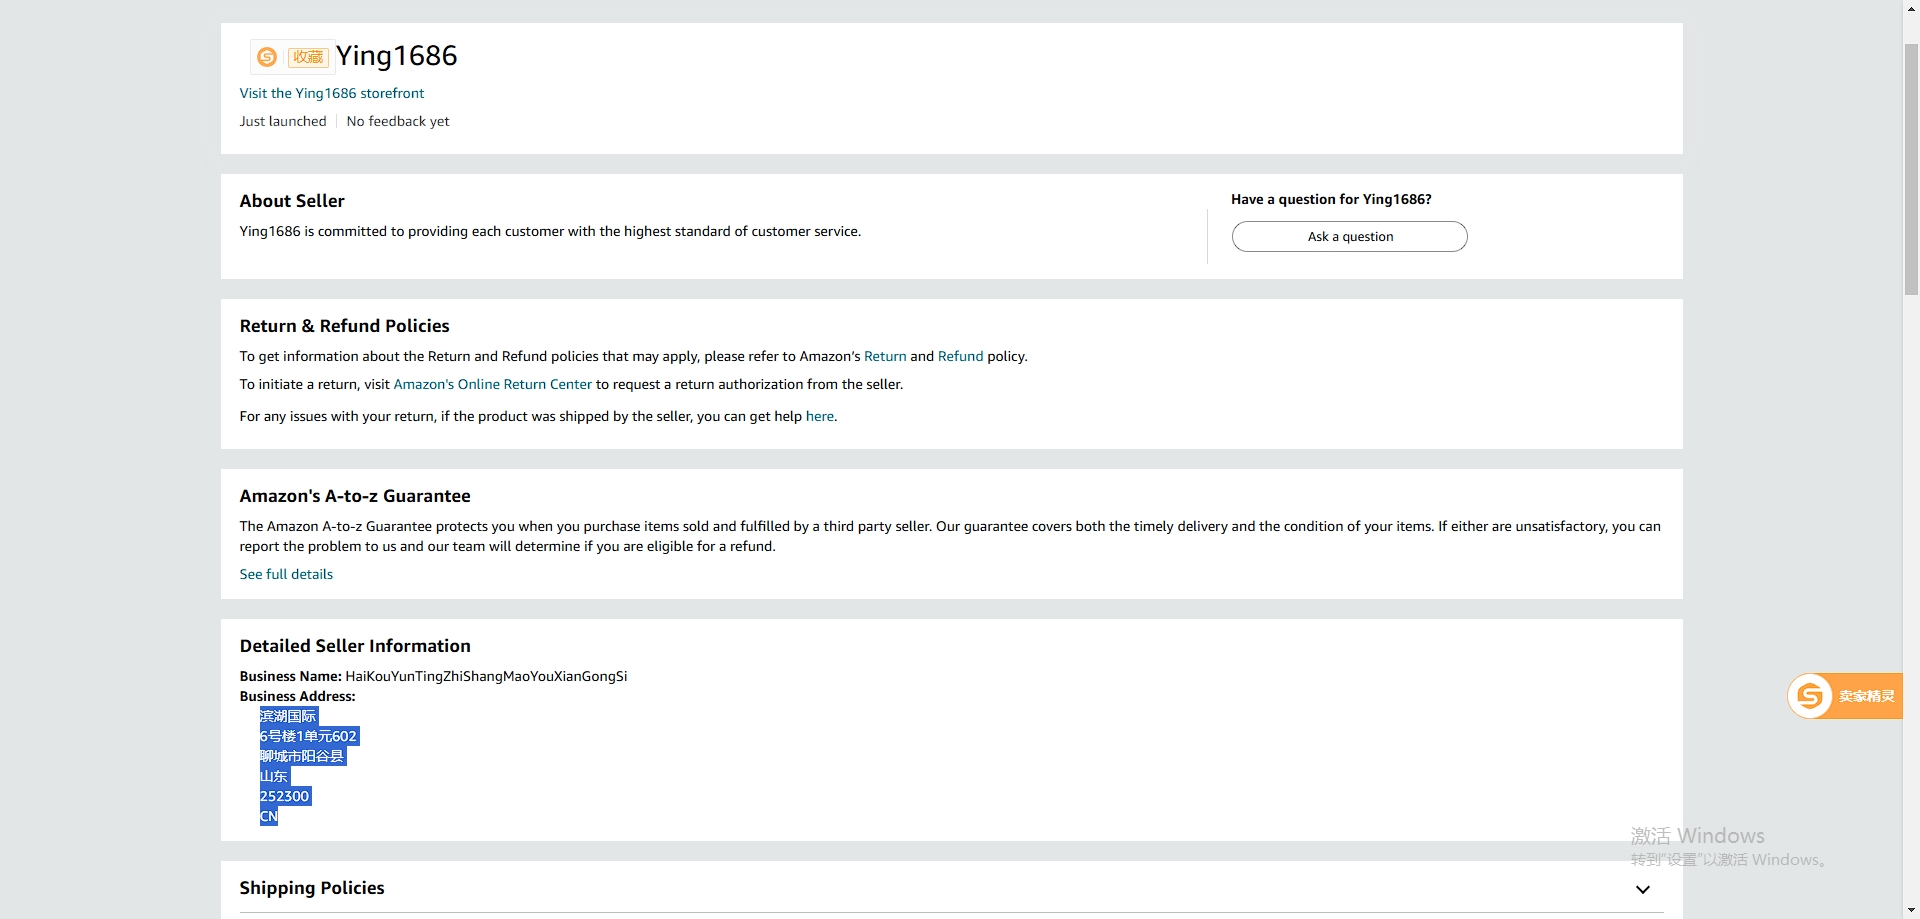
Task: Click the highlighted postal code 252300
Action: point(285,796)
